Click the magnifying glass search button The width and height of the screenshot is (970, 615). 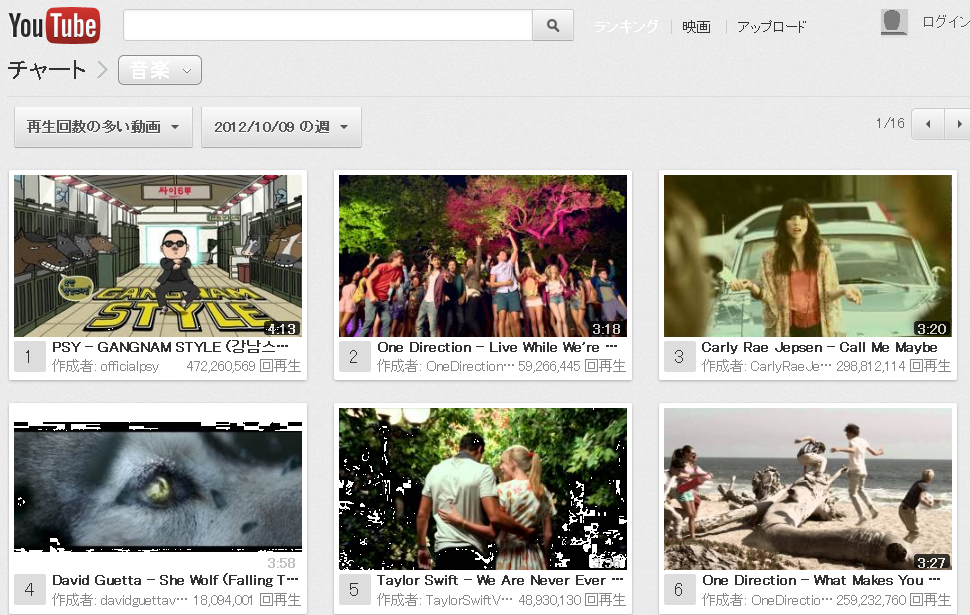(x=553, y=25)
